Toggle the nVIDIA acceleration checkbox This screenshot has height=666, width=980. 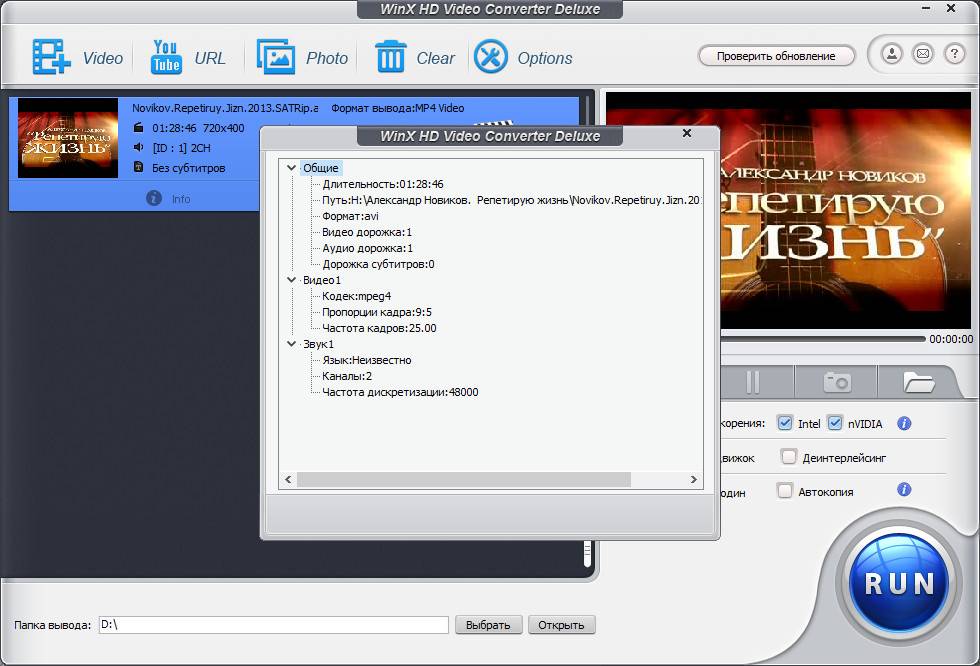[835, 423]
